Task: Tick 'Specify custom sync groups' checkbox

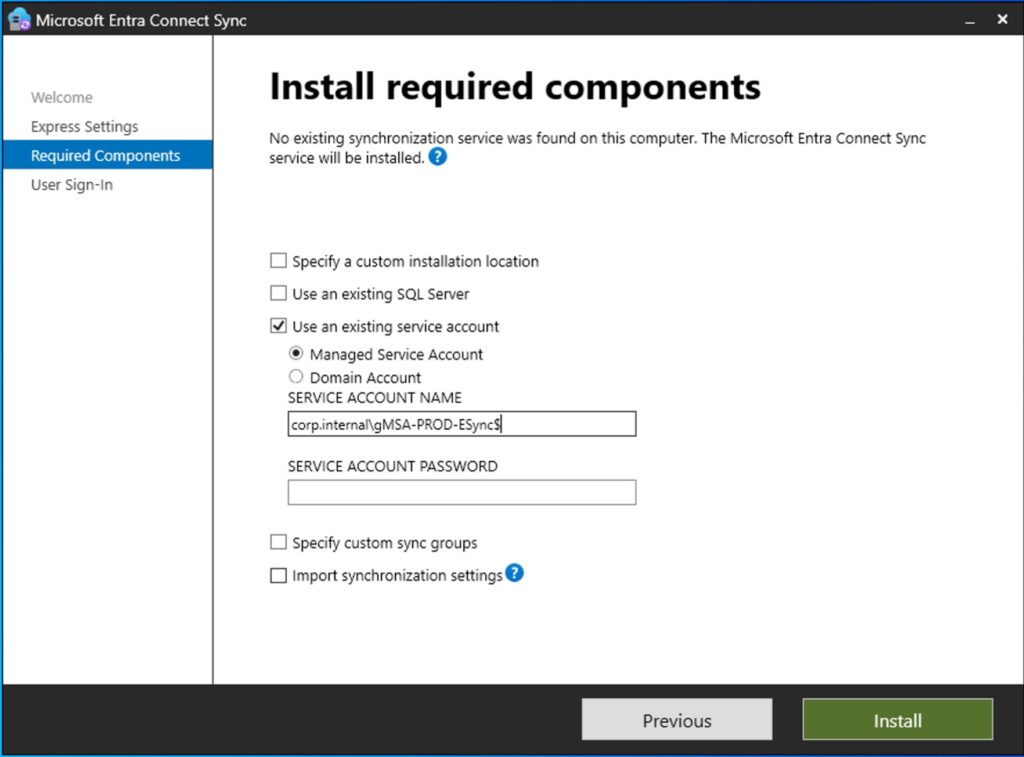Action: 279,543
